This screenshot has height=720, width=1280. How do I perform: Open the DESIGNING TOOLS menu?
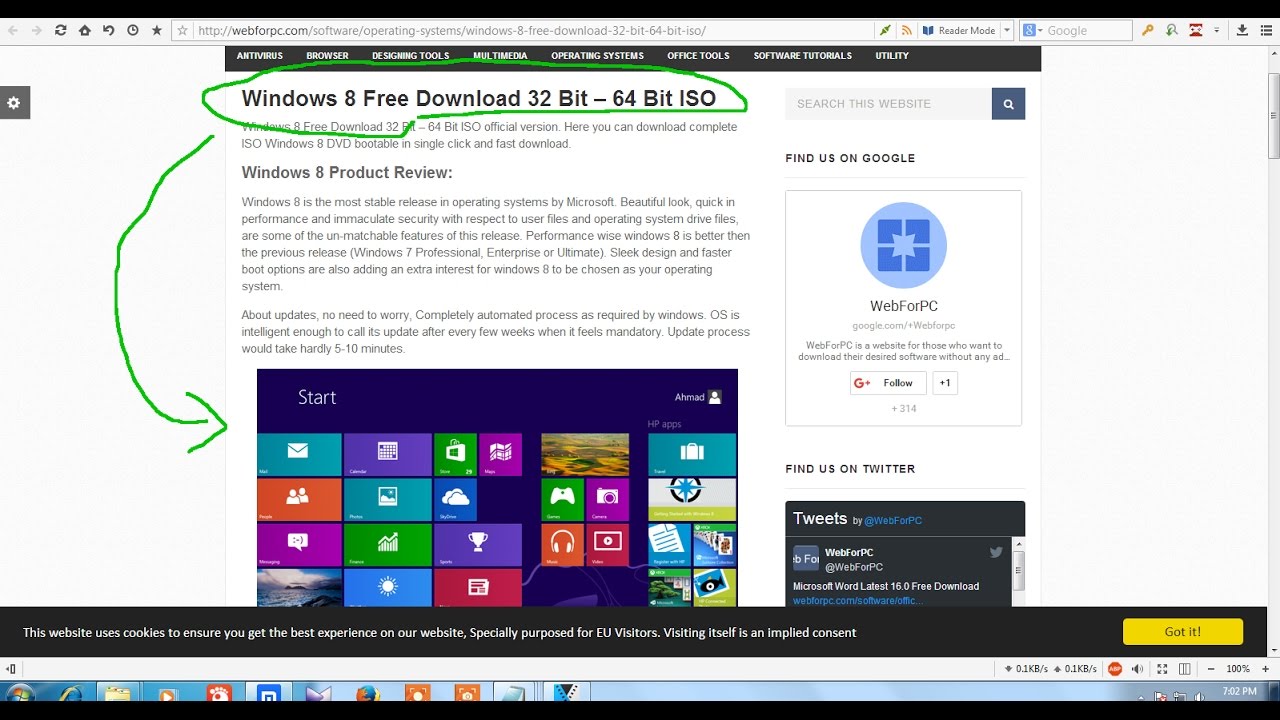pyautogui.click(x=411, y=56)
